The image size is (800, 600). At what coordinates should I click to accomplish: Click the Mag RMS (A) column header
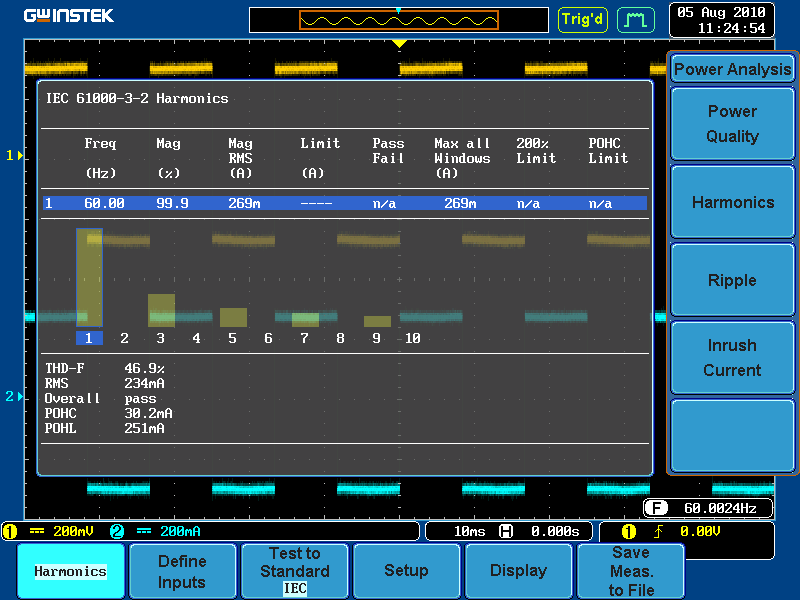[240, 158]
